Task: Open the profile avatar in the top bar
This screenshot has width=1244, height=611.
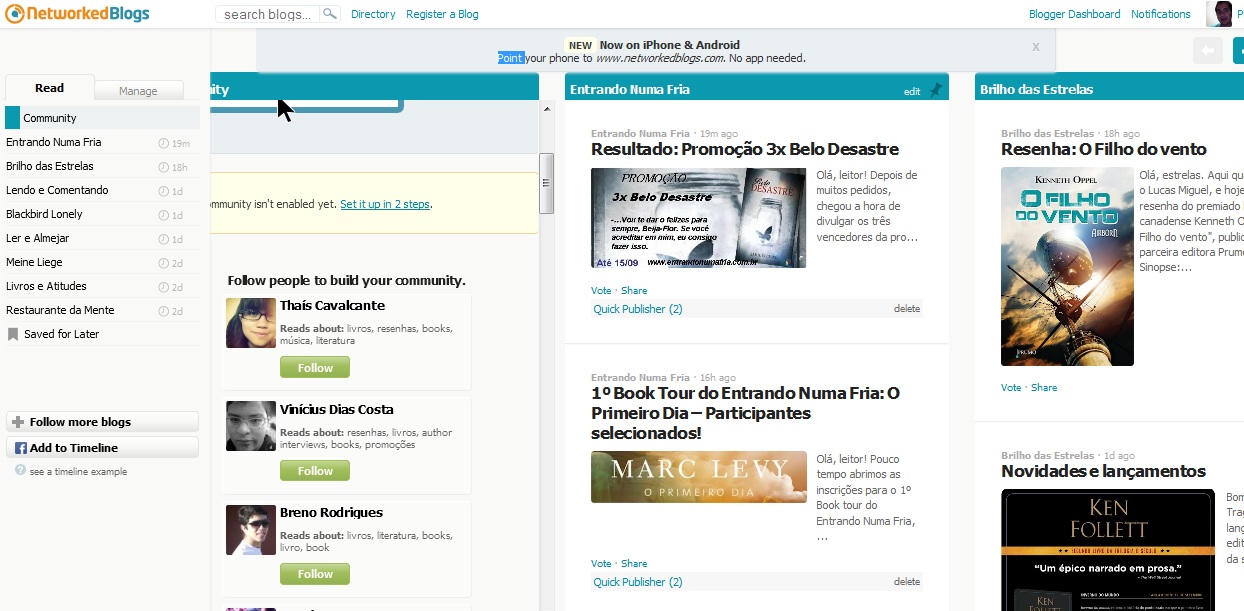Action: pyautogui.click(x=1219, y=14)
